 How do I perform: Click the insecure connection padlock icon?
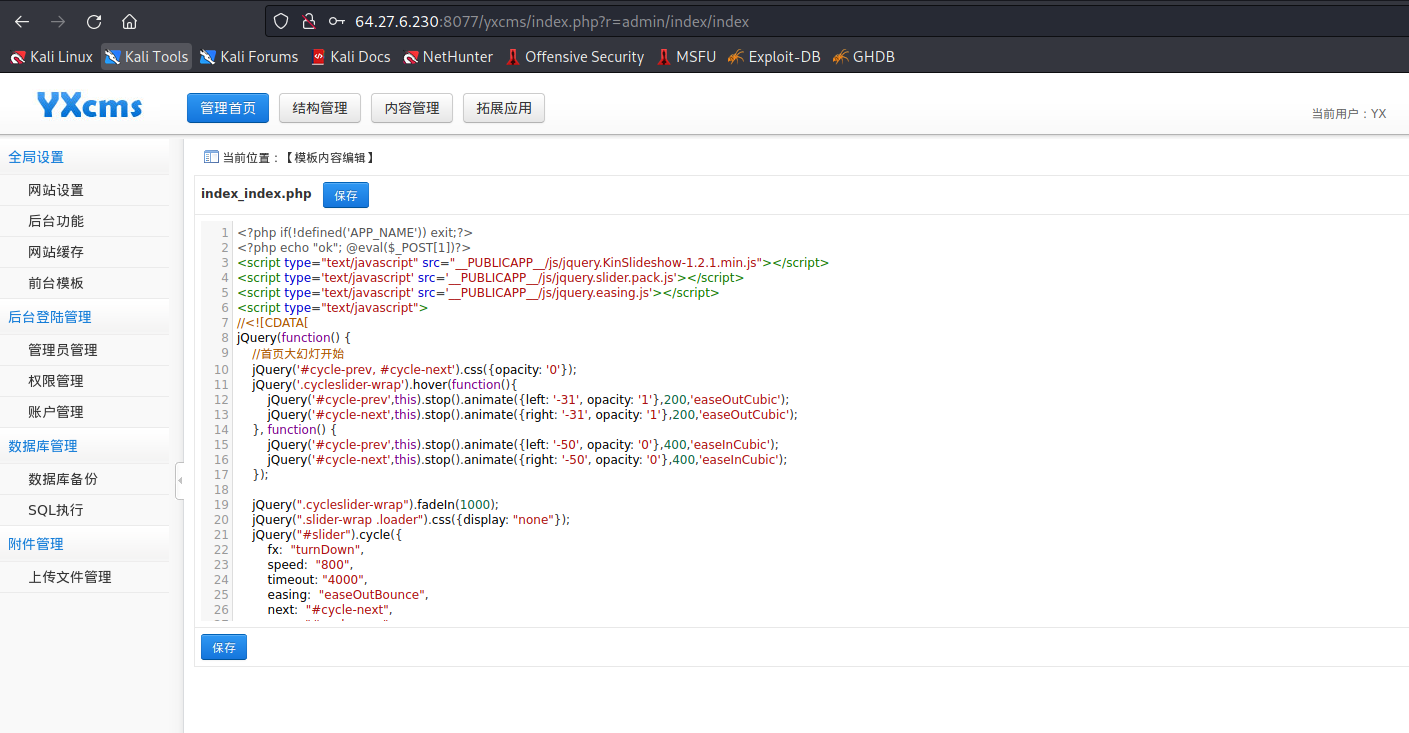coord(308,21)
